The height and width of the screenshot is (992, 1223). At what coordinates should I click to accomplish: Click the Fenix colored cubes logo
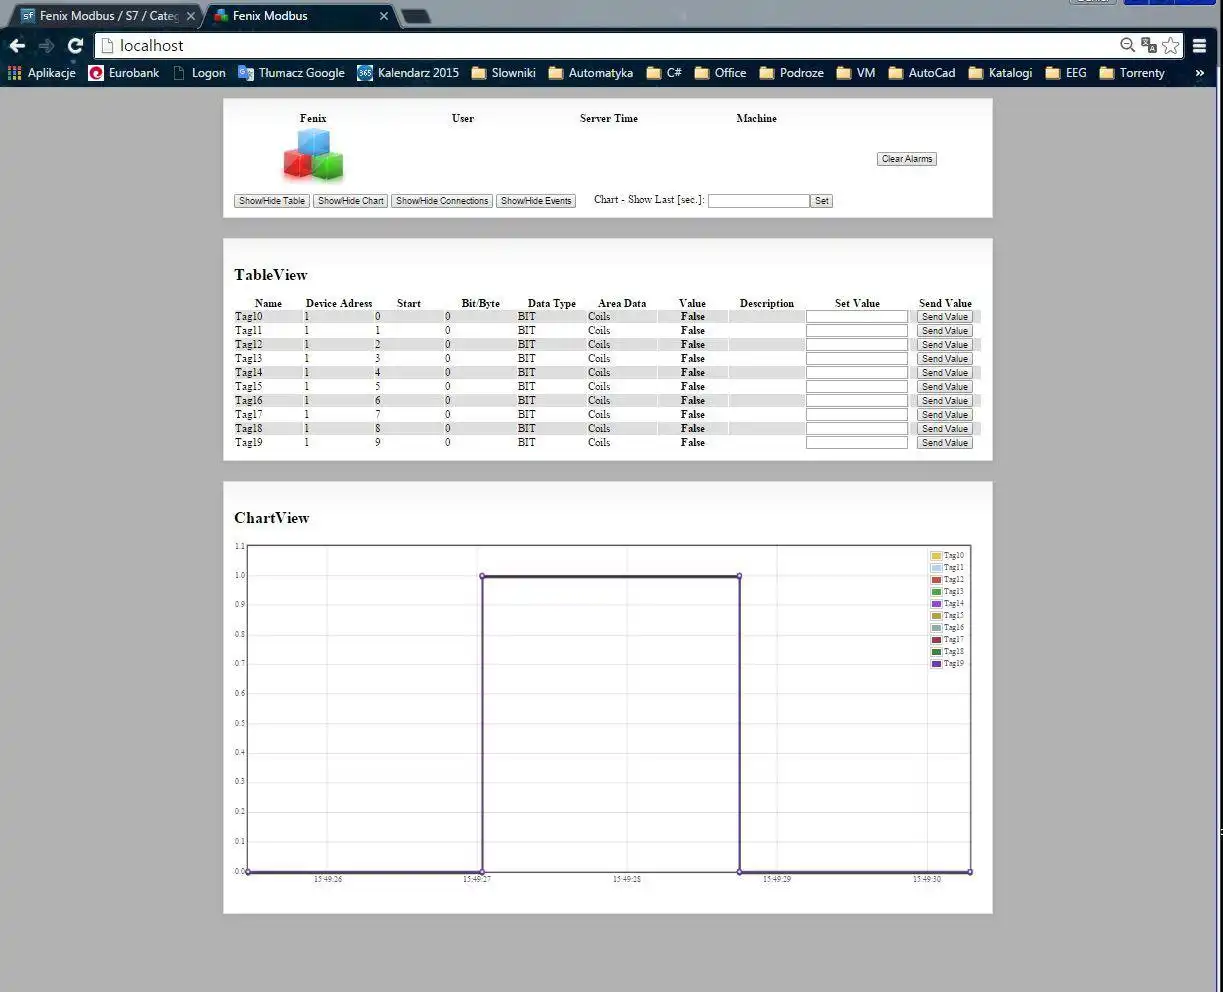click(x=313, y=155)
